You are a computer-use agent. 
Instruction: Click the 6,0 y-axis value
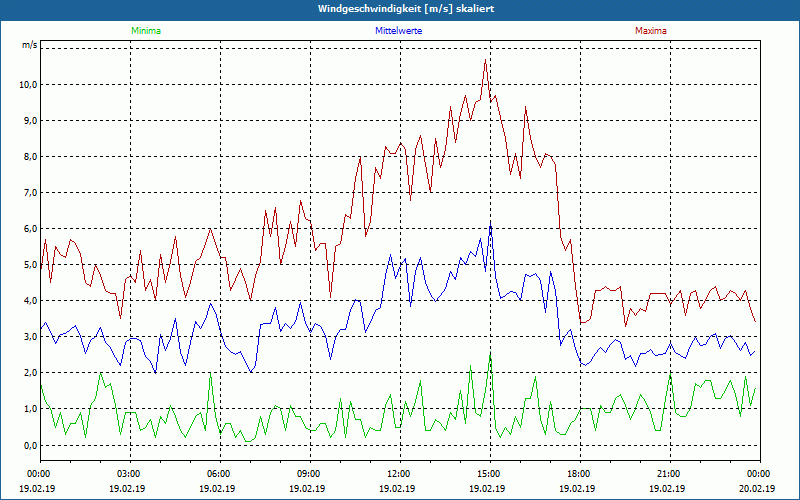click(31, 229)
